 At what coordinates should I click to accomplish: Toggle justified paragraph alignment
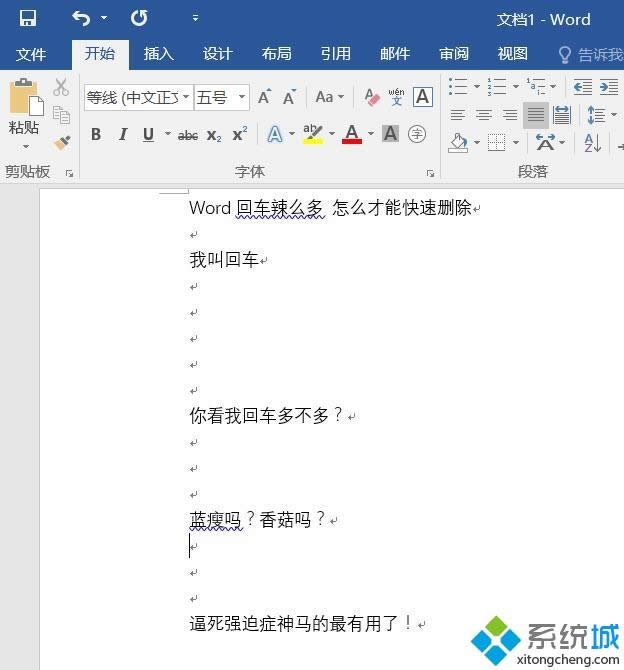click(536, 115)
